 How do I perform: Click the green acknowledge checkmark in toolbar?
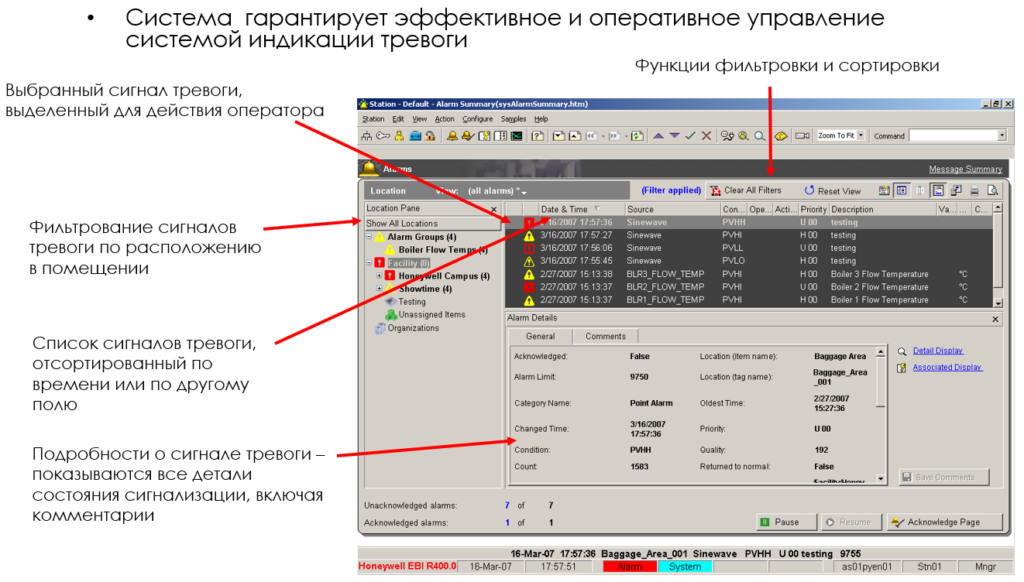690,135
